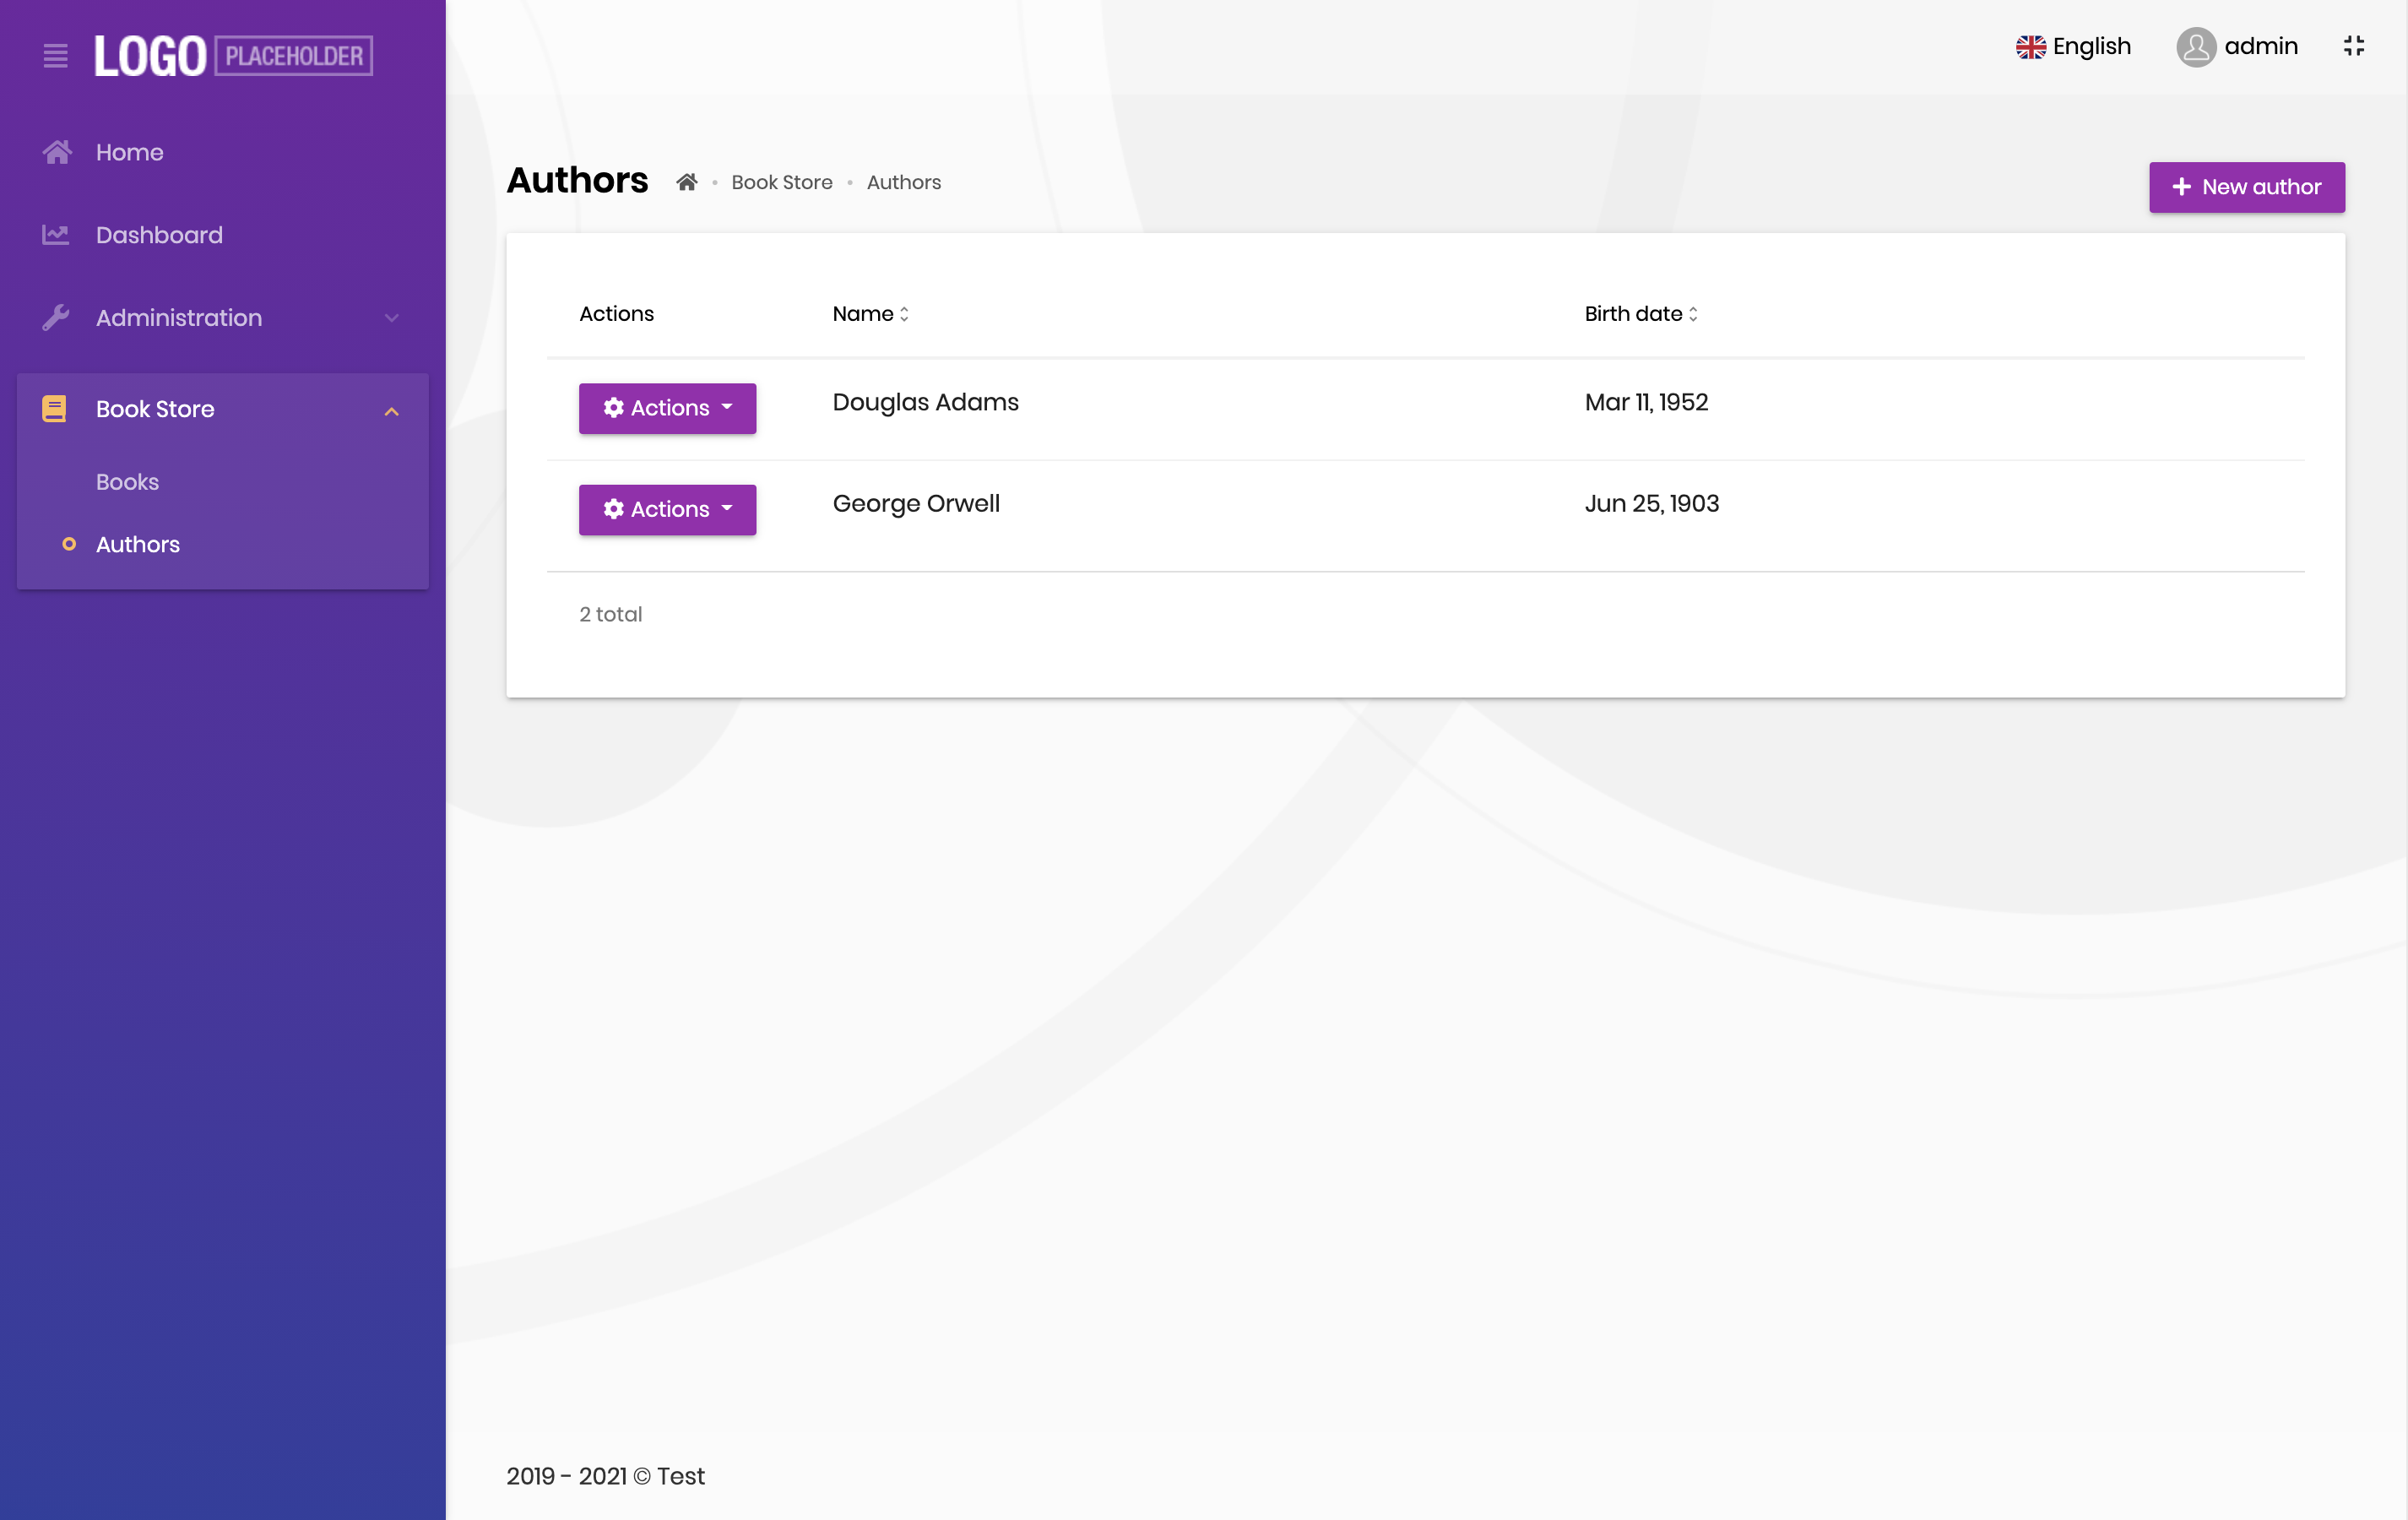Viewport: 2408px width, 1520px height.
Task: Click the Book Store breadcrumb link
Action: (781, 183)
